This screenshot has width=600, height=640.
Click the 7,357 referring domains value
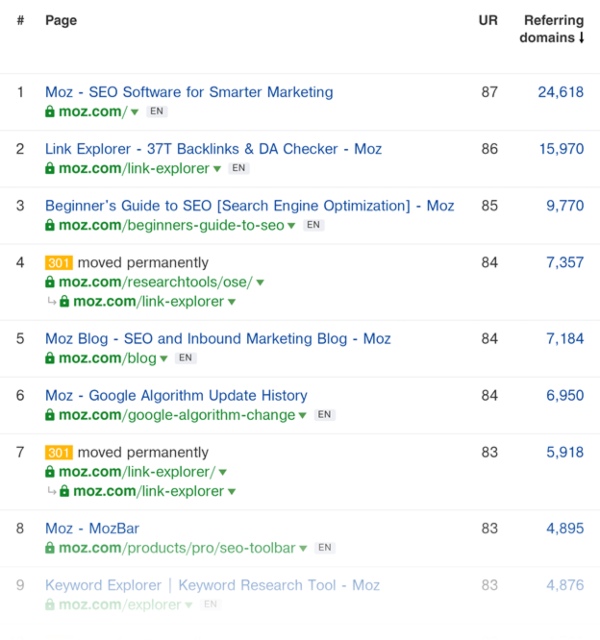[564, 263]
